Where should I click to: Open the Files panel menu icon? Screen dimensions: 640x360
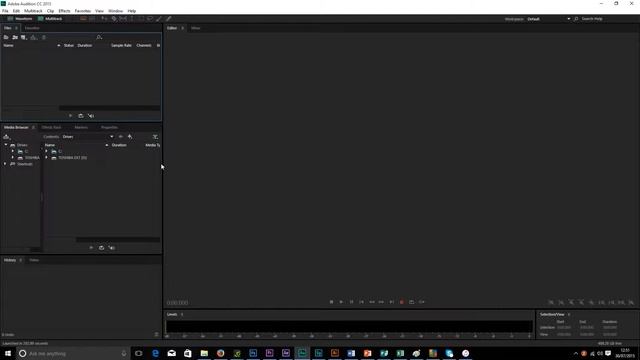pyautogui.click(x=16, y=28)
